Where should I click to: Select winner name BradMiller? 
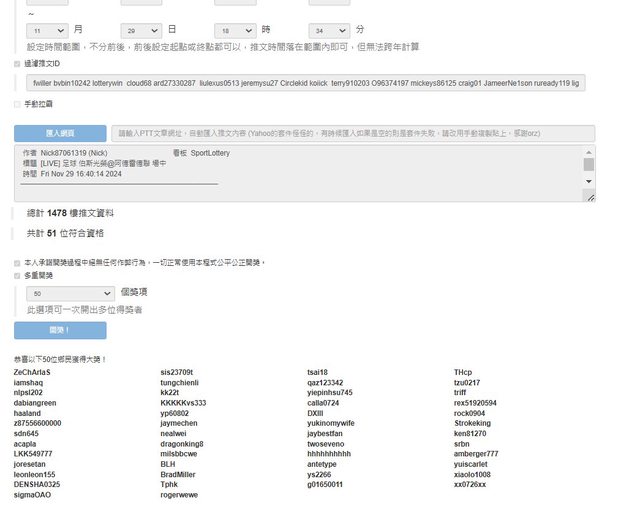[x=178, y=474]
